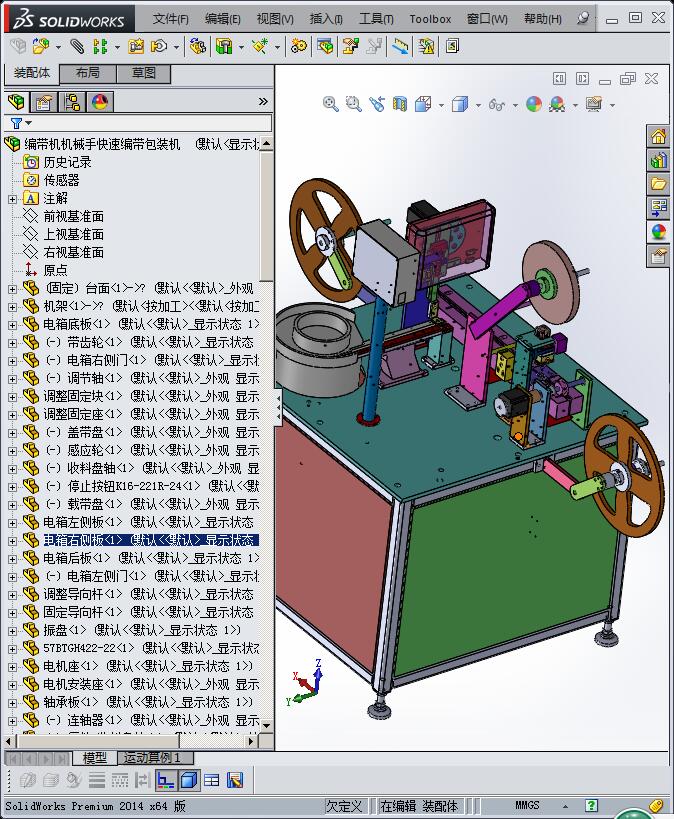Open Appearances sphere icon in task pane

(658, 231)
